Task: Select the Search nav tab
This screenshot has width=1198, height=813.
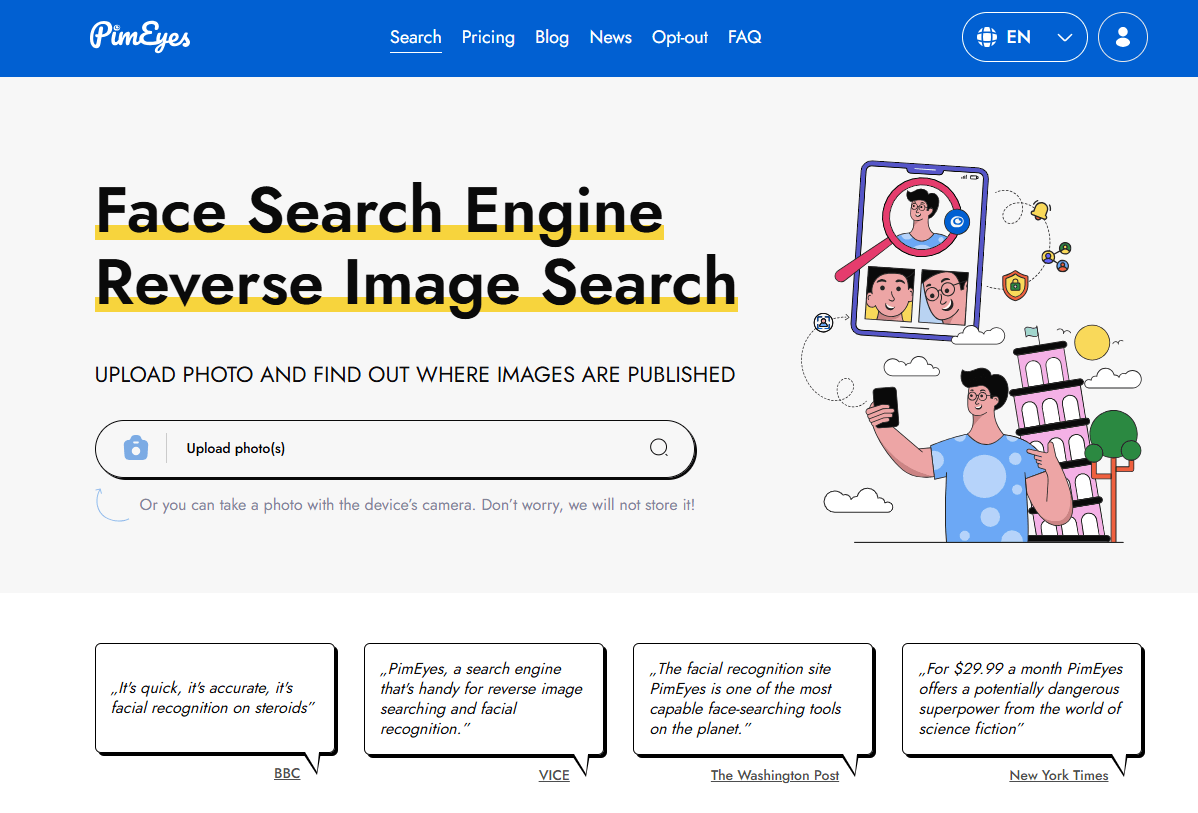Action: coord(415,38)
